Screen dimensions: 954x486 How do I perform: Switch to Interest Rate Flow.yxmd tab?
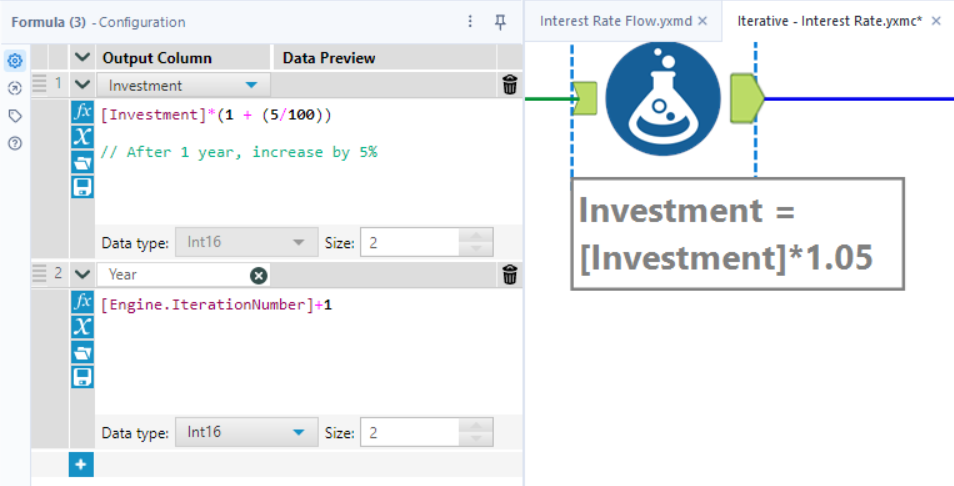click(617, 21)
